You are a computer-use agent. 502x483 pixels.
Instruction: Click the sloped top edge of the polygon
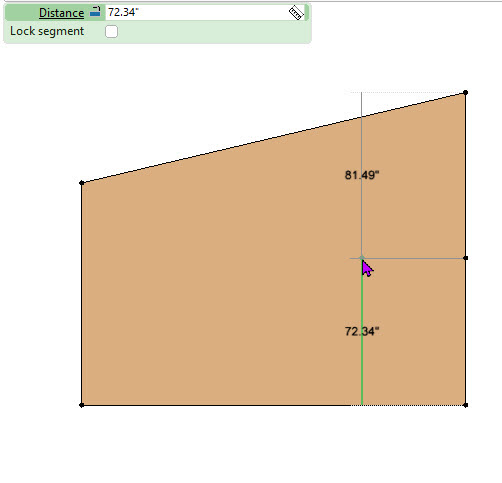[273, 138]
